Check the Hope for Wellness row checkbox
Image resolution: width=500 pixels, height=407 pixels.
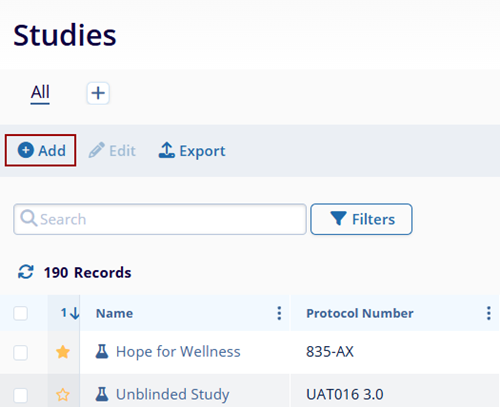pos(20,353)
